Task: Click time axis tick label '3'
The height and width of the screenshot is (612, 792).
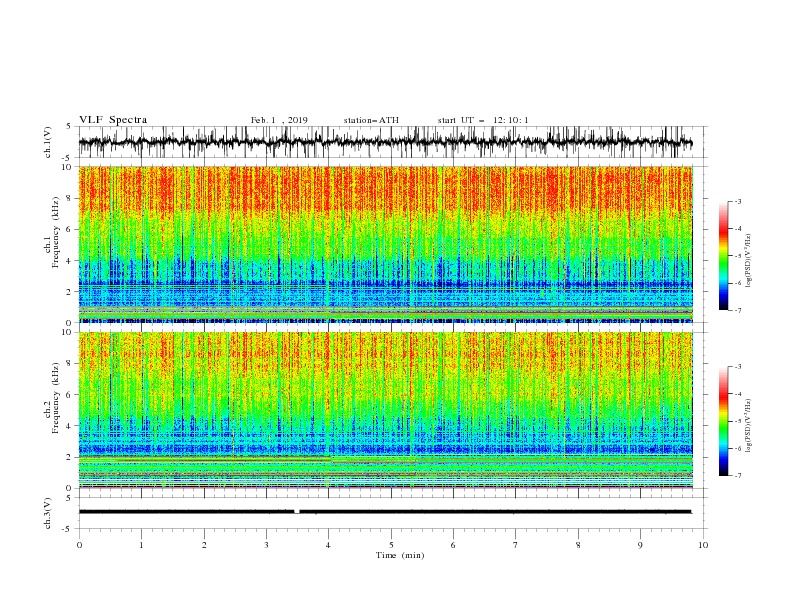Action: (x=266, y=545)
